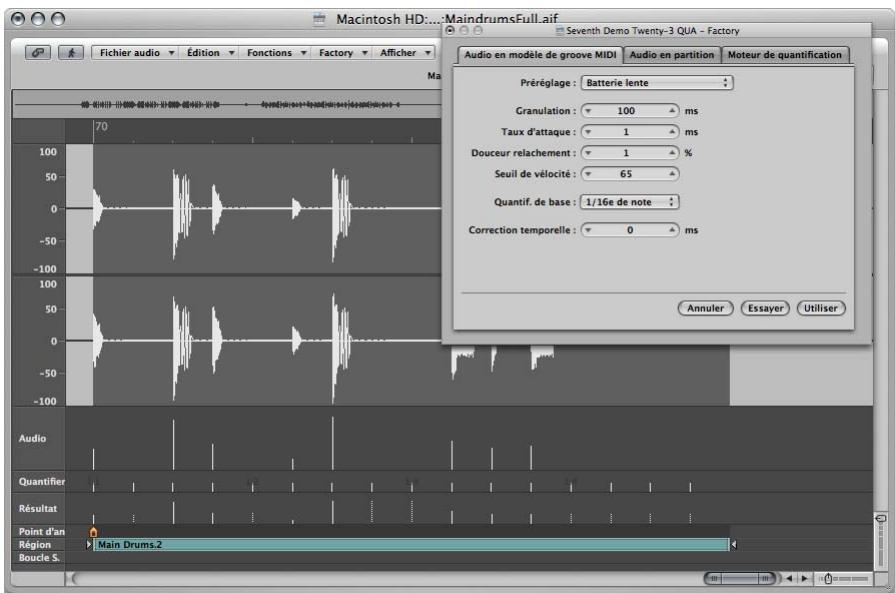Toggle the Catch playhead running-man button
The height and width of the screenshot is (593, 895).
click(71, 53)
